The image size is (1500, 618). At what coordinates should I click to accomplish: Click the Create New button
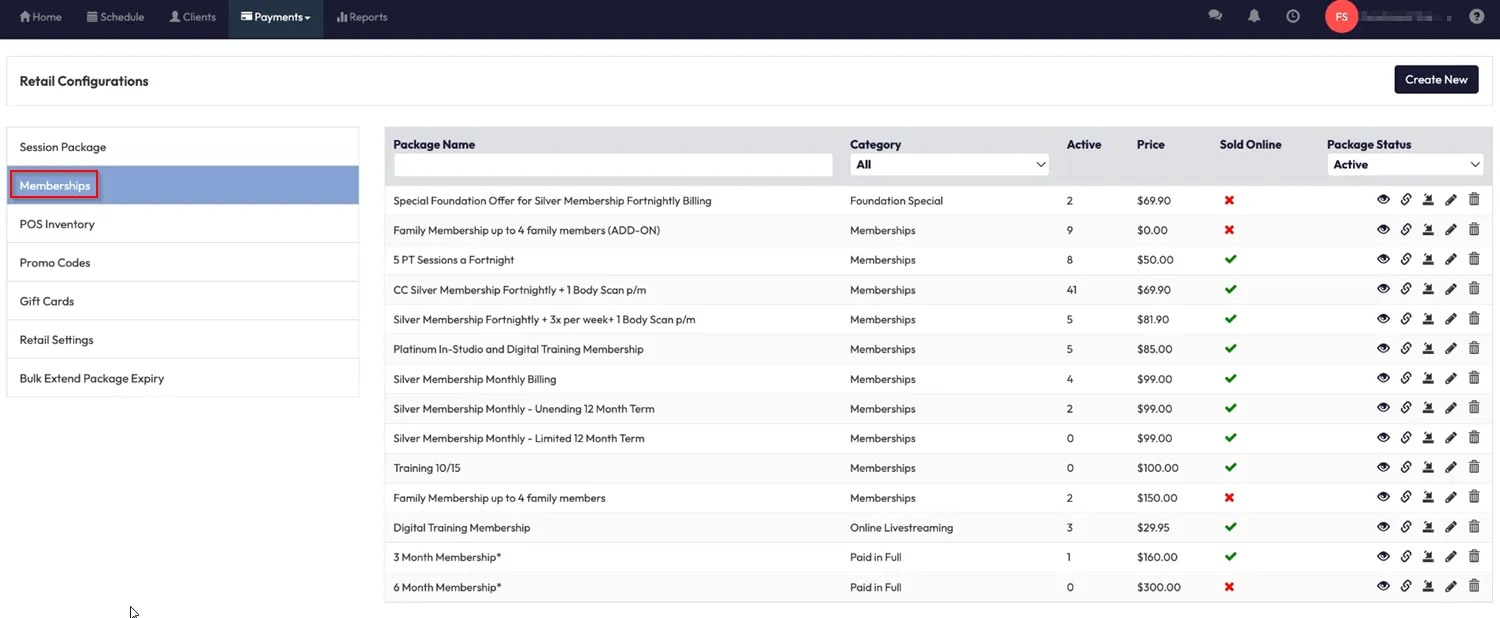(x=1436, y=80)
